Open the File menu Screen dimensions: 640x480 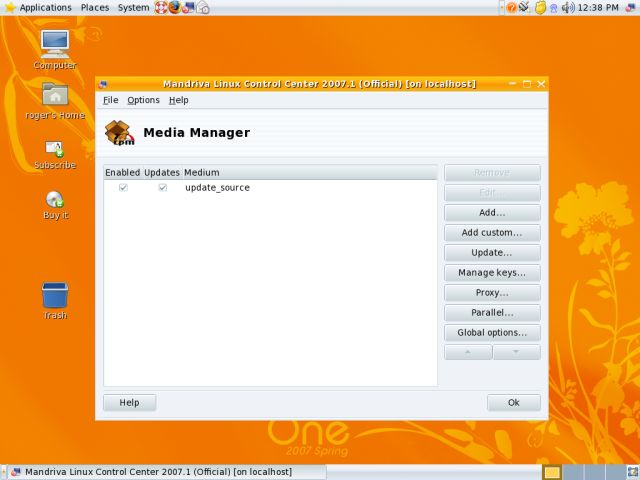click(x=110, y=100)
